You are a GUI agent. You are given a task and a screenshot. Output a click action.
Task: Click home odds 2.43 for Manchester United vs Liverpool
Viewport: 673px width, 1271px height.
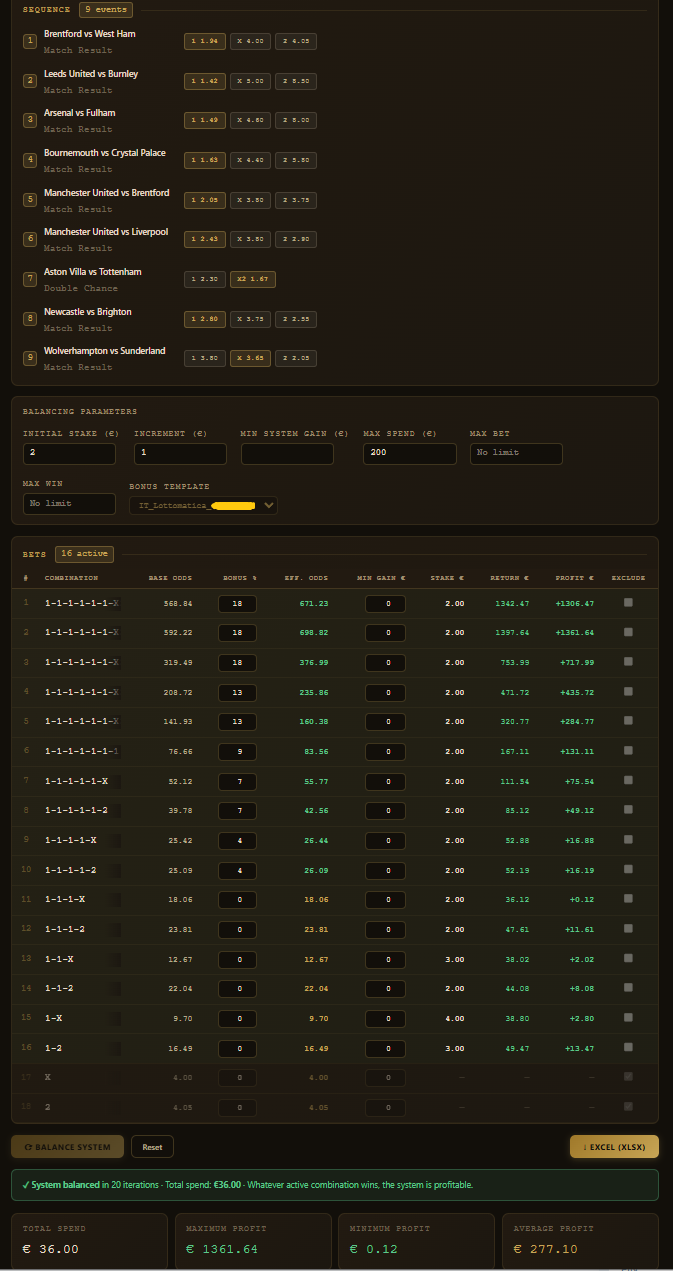(205, 239)
